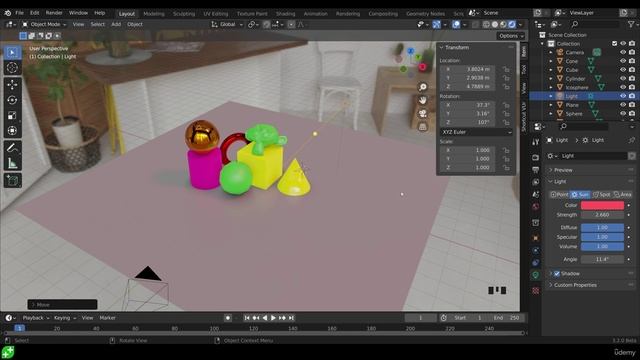640x360 pixels.
Task: Click the light Color red swatch
Action: pos(602,205)
